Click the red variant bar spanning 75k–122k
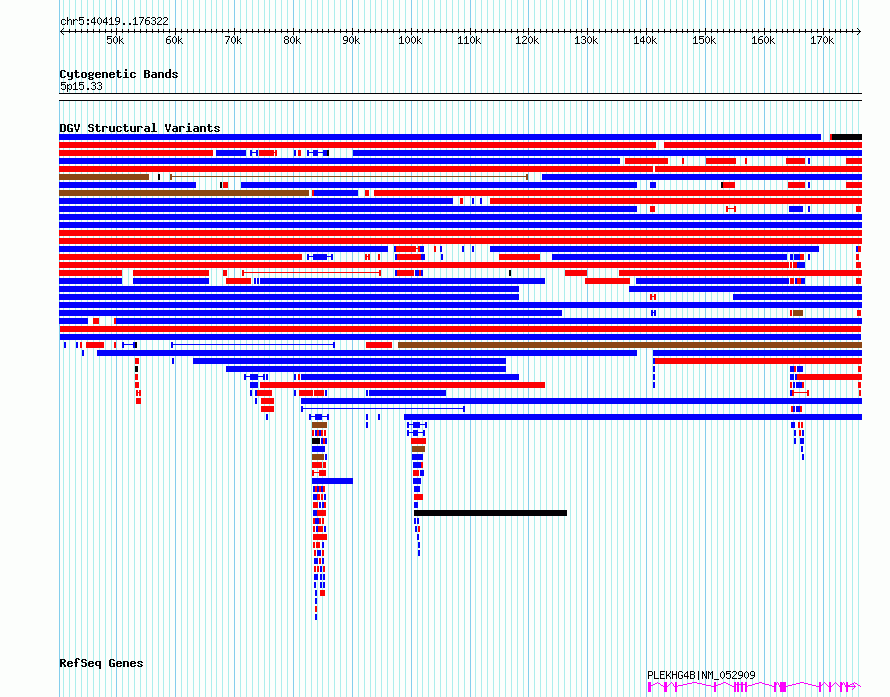The height and width of the screenshot is (697, 890). tap(402, 385)
